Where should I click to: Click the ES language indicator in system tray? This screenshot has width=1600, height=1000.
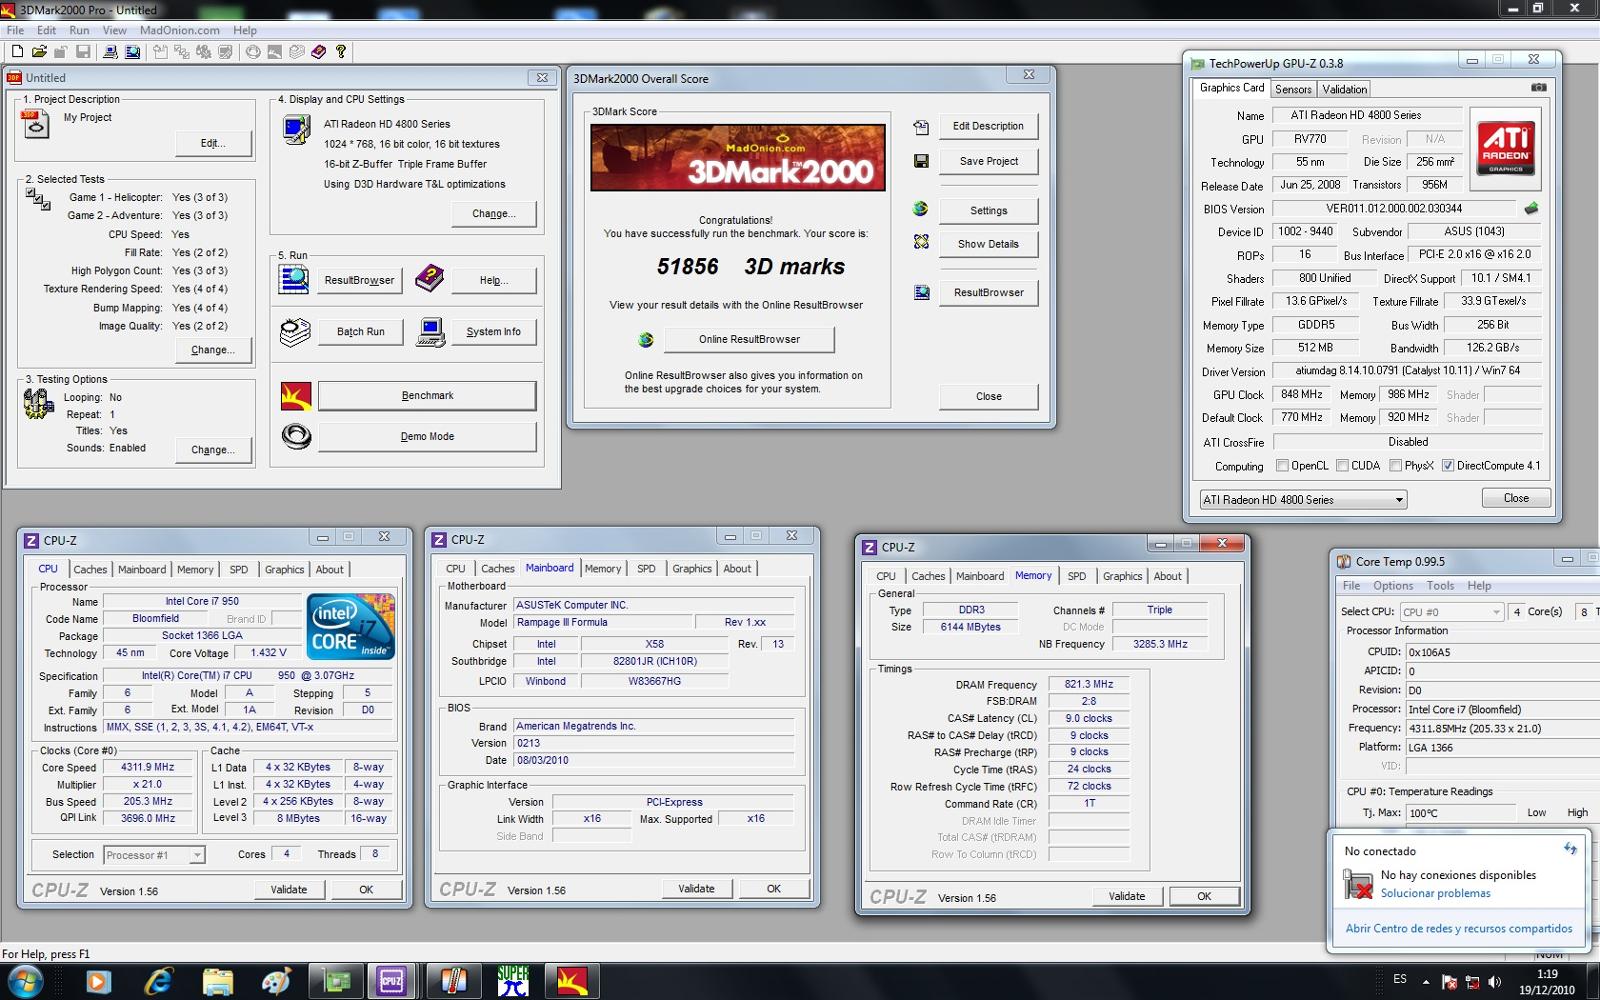pos(1400,979)
